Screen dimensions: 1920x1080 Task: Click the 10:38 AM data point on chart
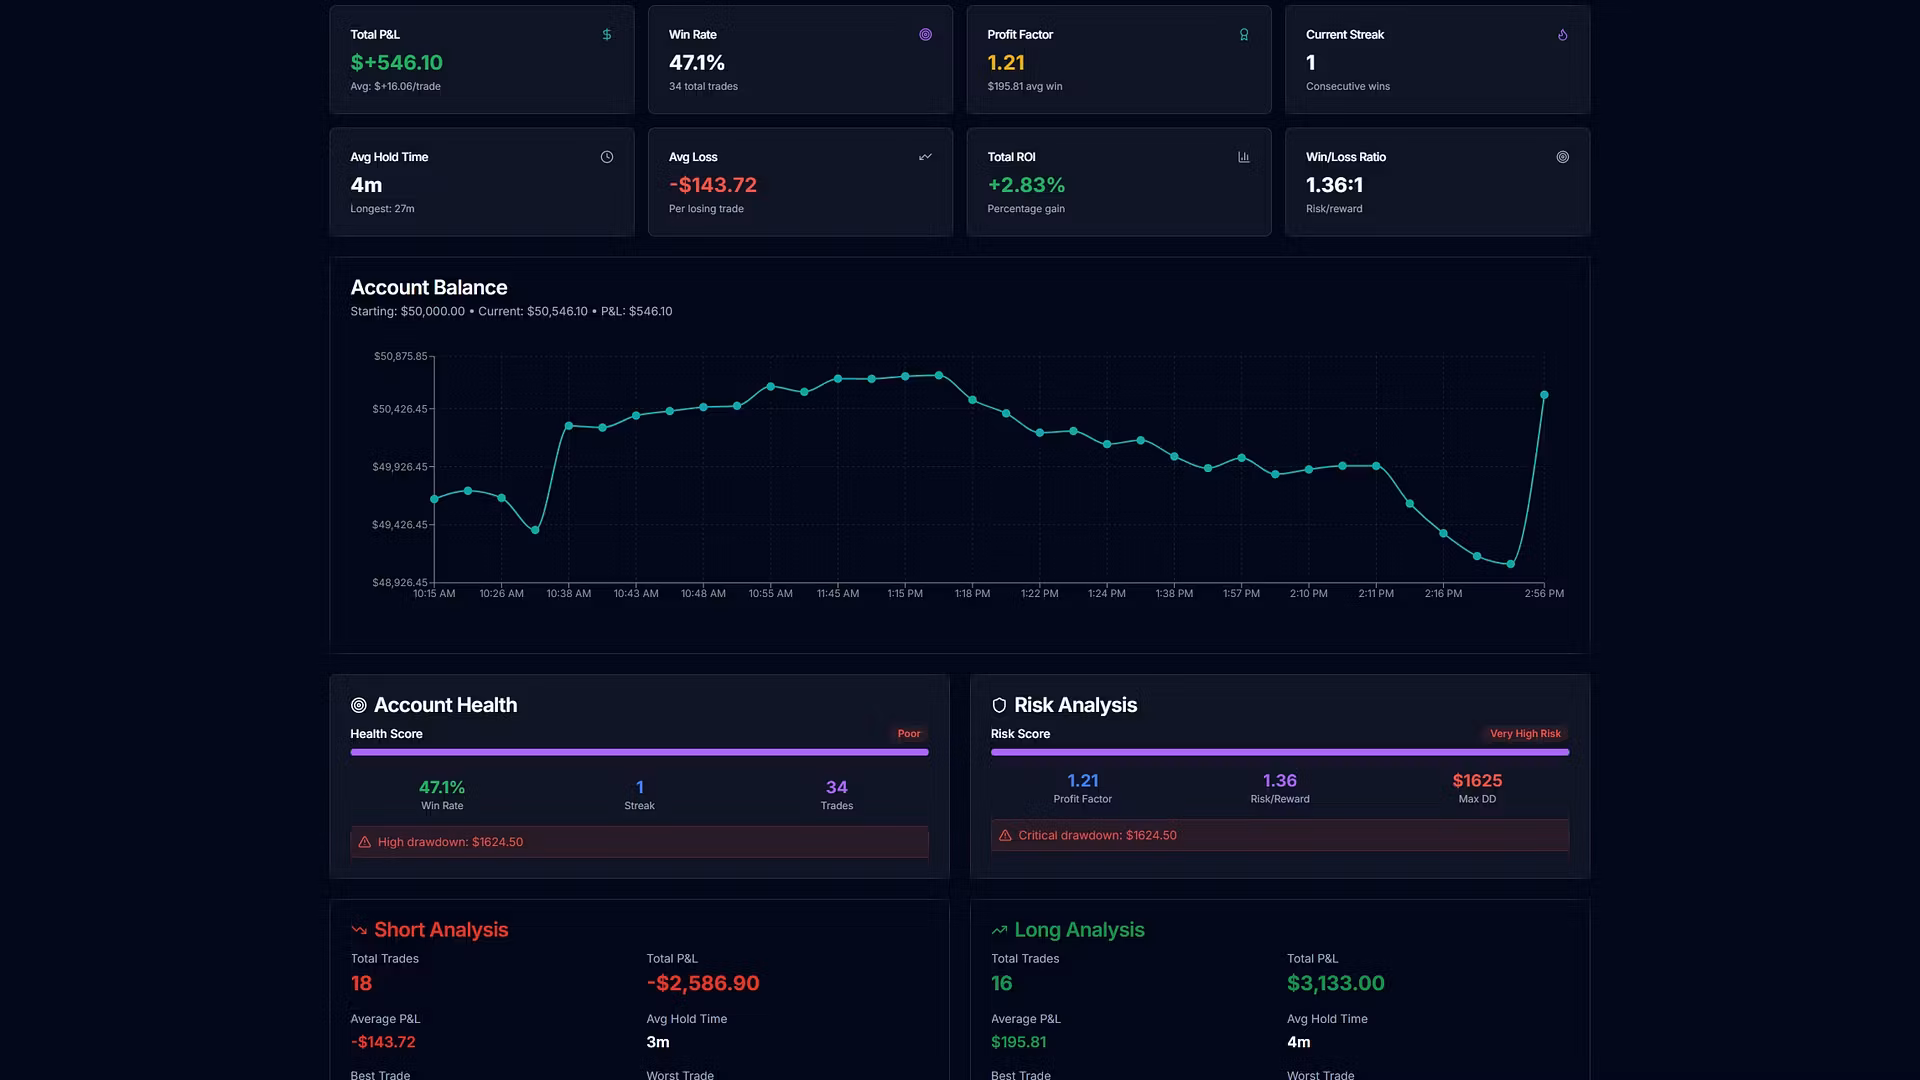pos(568,426)
